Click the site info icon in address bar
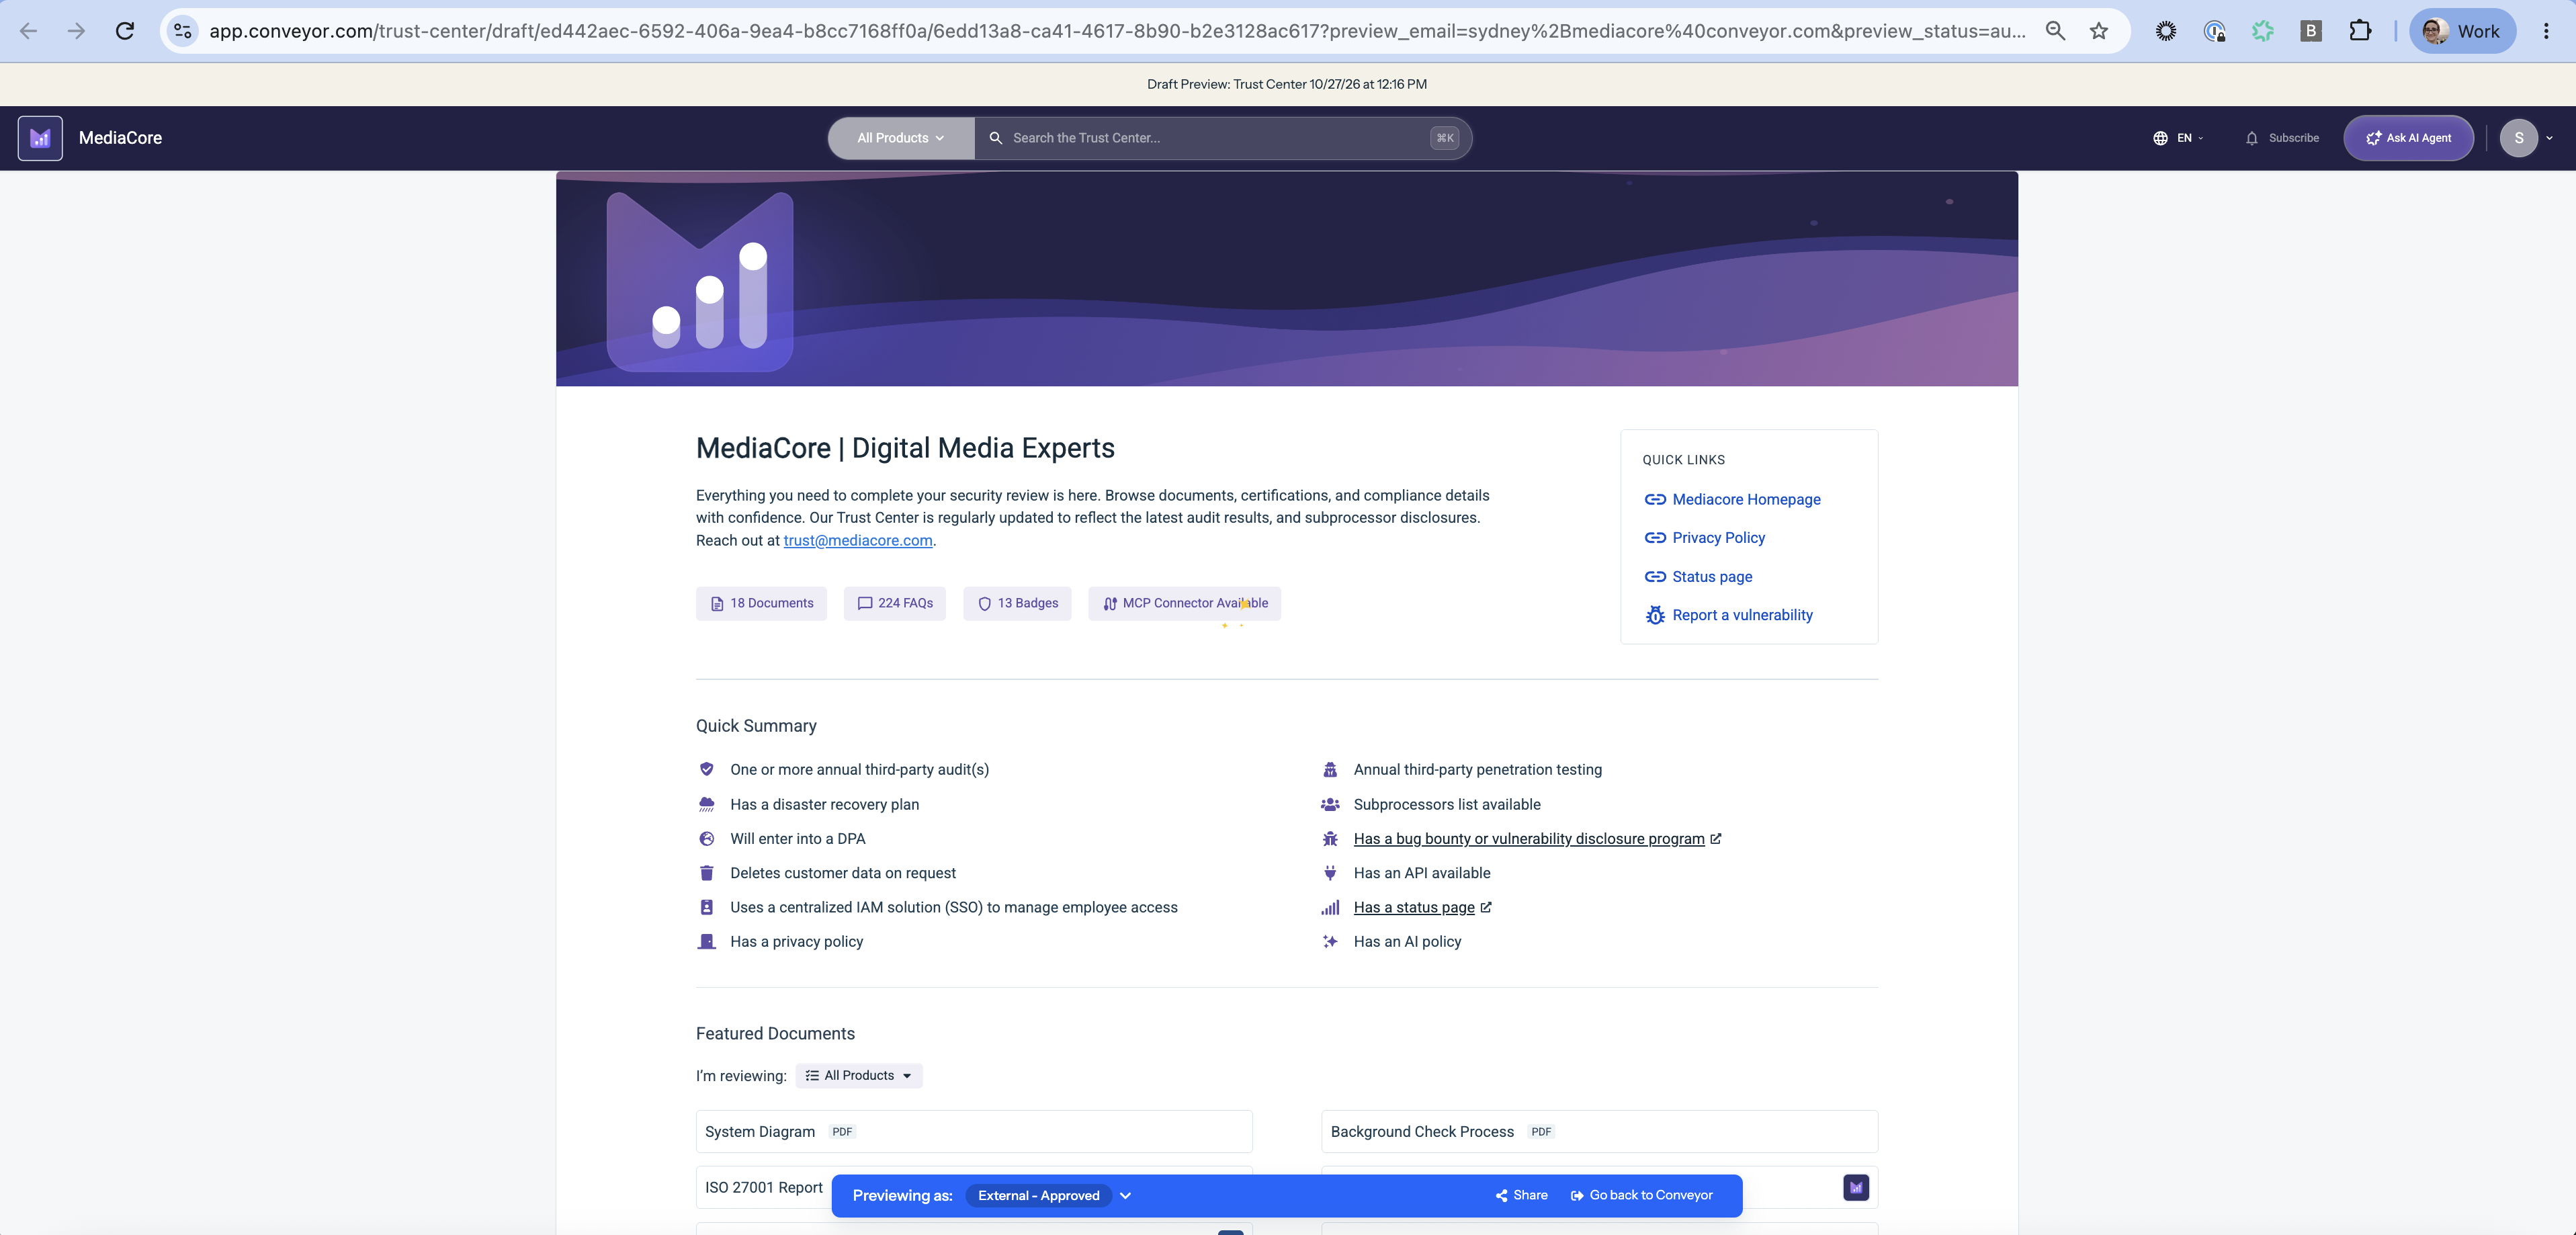Image resolution: width=2576 pixels, height=1235 pixels. [x=183, y=31]
